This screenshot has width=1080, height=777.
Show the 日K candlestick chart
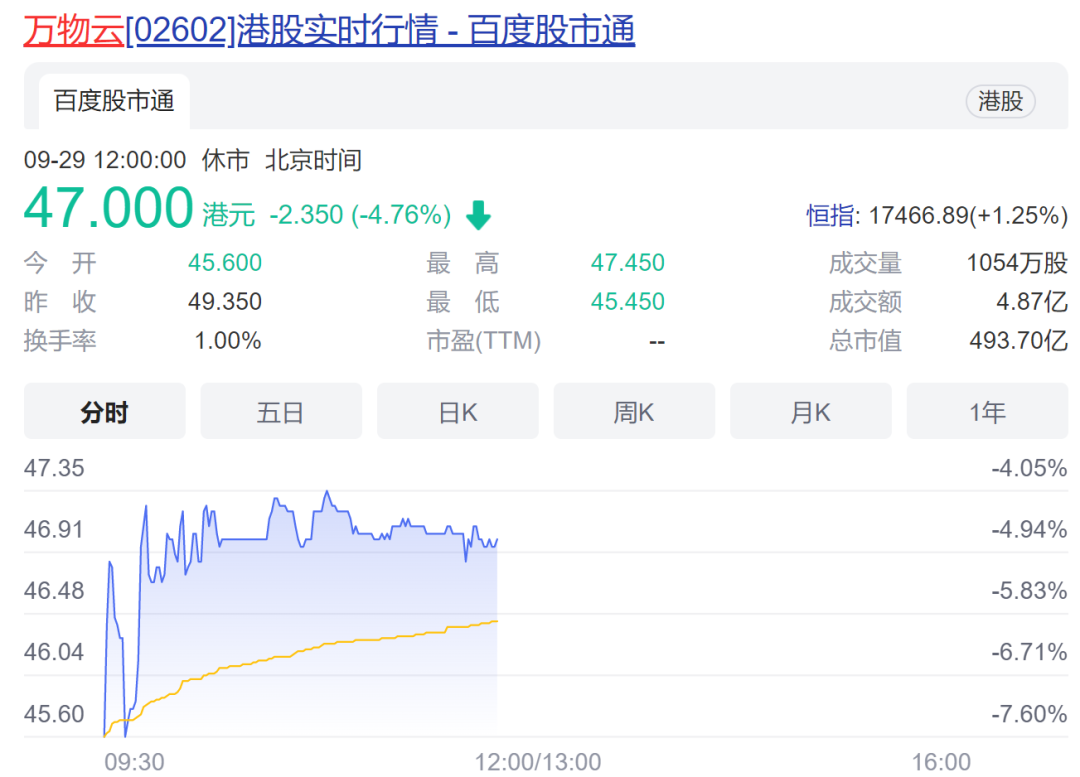pyautogui.click(x=457, y=411)
